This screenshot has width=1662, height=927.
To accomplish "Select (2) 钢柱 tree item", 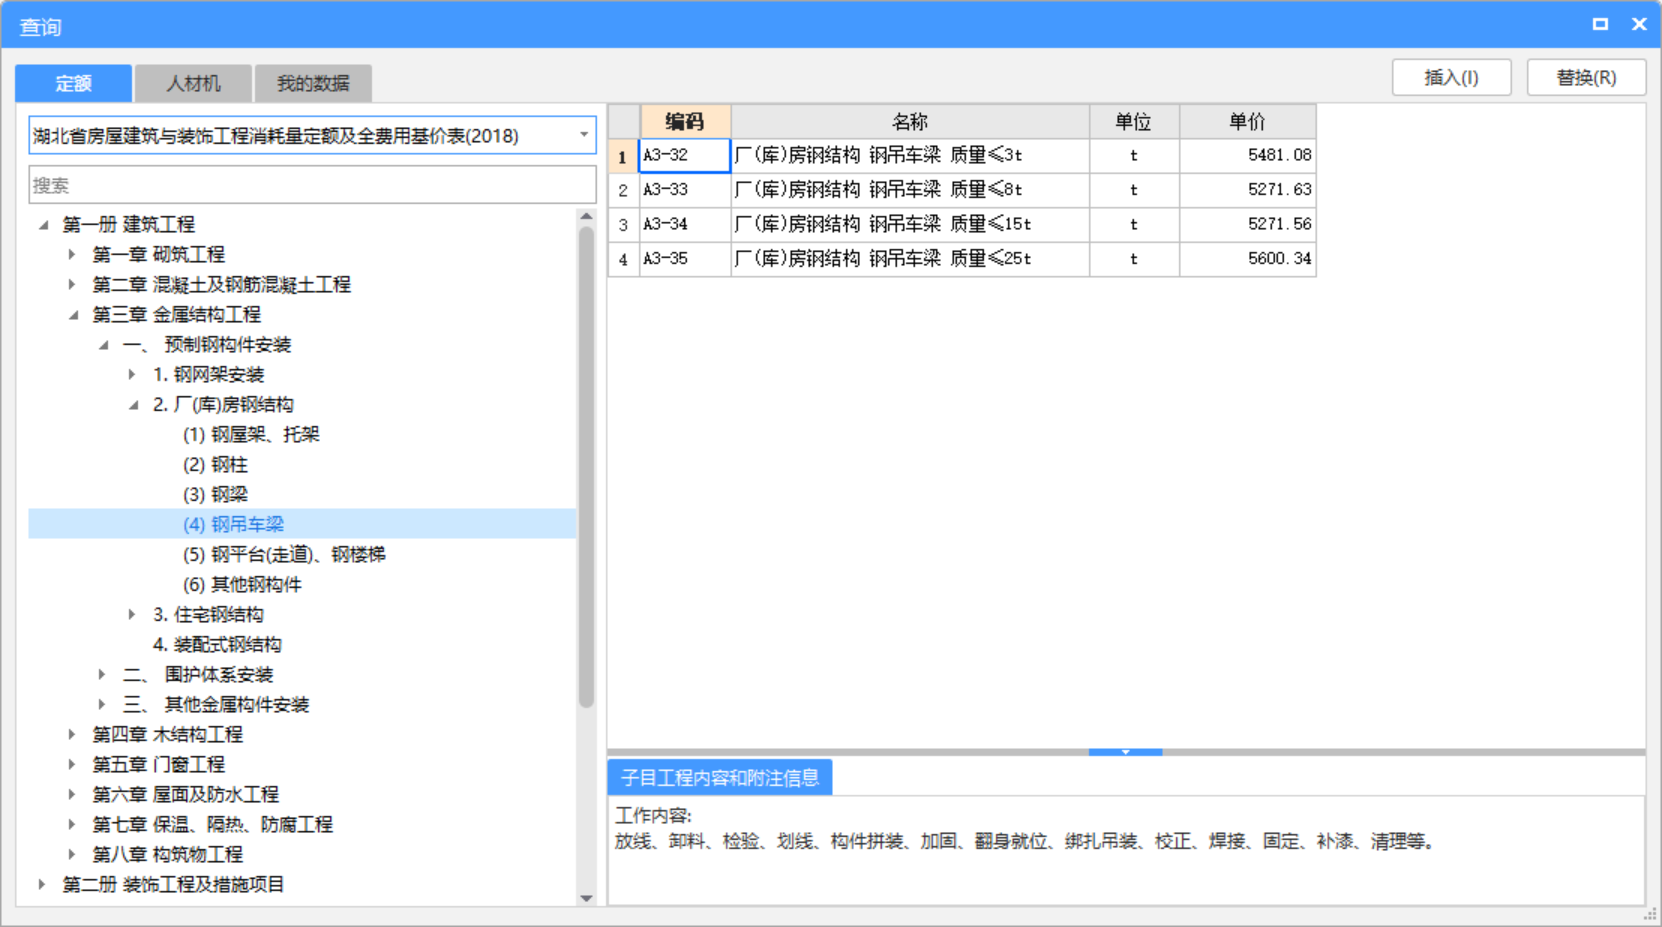I will pyautogui.click(x=215, y=465).
